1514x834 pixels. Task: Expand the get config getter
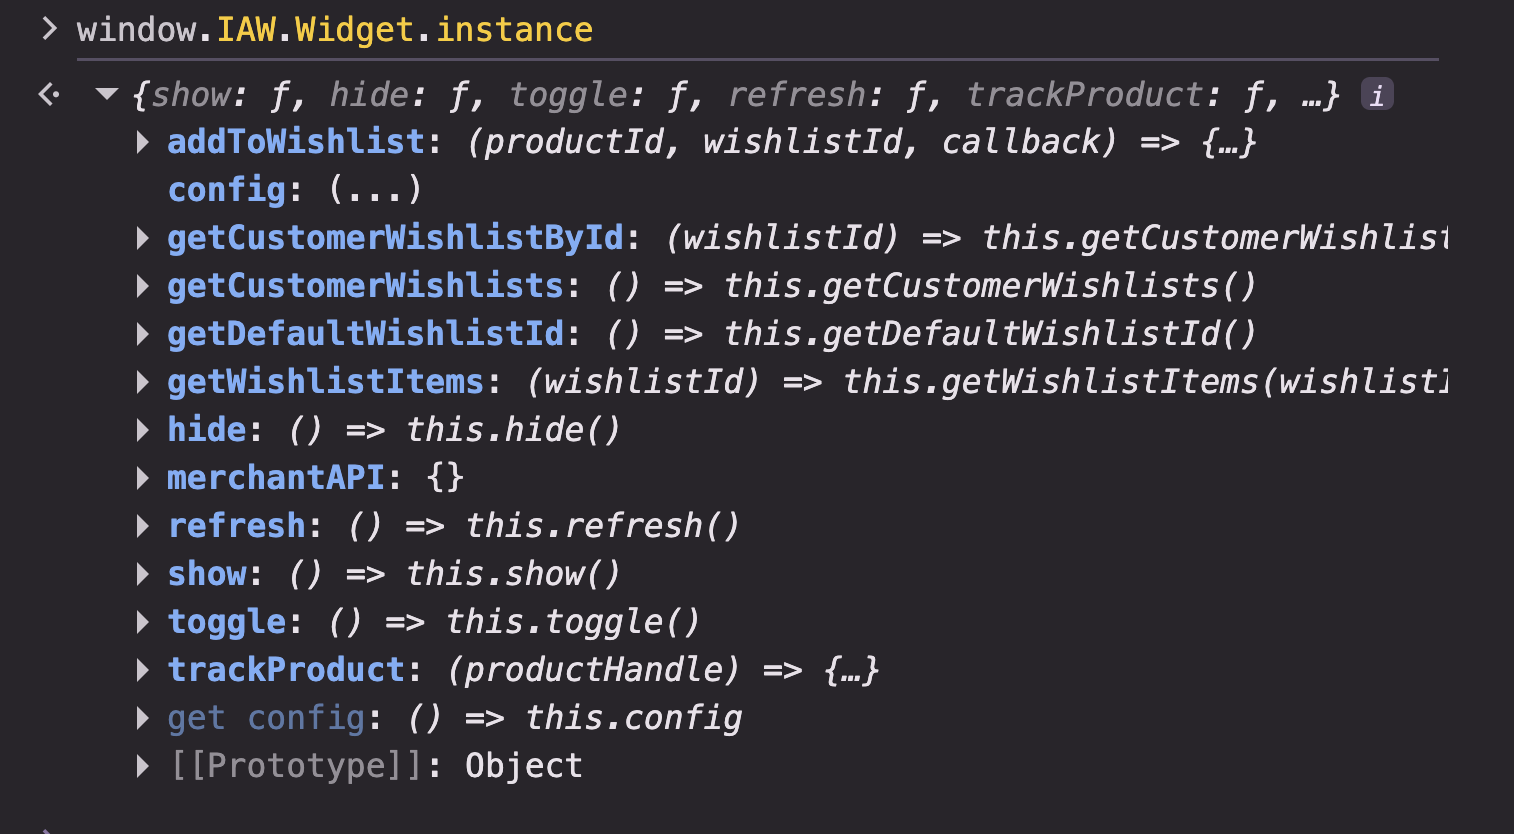(143, 718)
